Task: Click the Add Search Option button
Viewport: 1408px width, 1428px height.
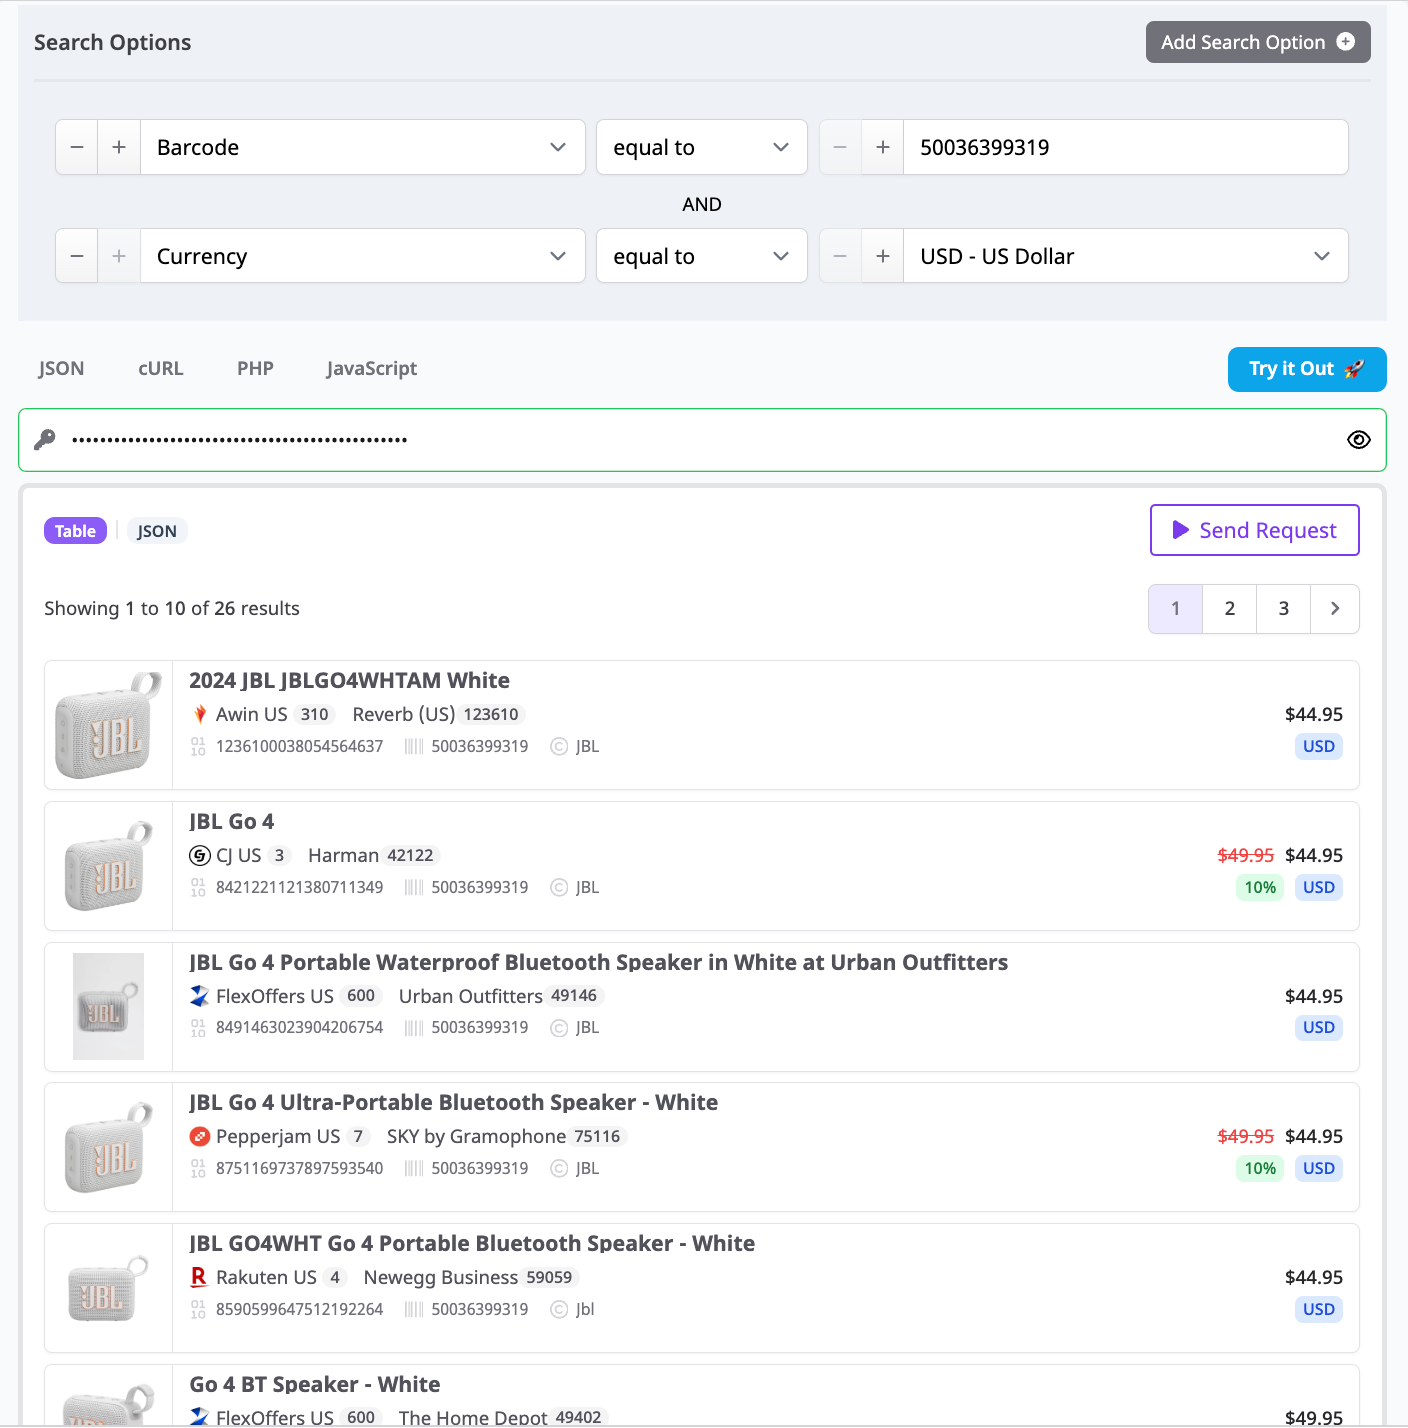Action: [x=1258, y=42]
